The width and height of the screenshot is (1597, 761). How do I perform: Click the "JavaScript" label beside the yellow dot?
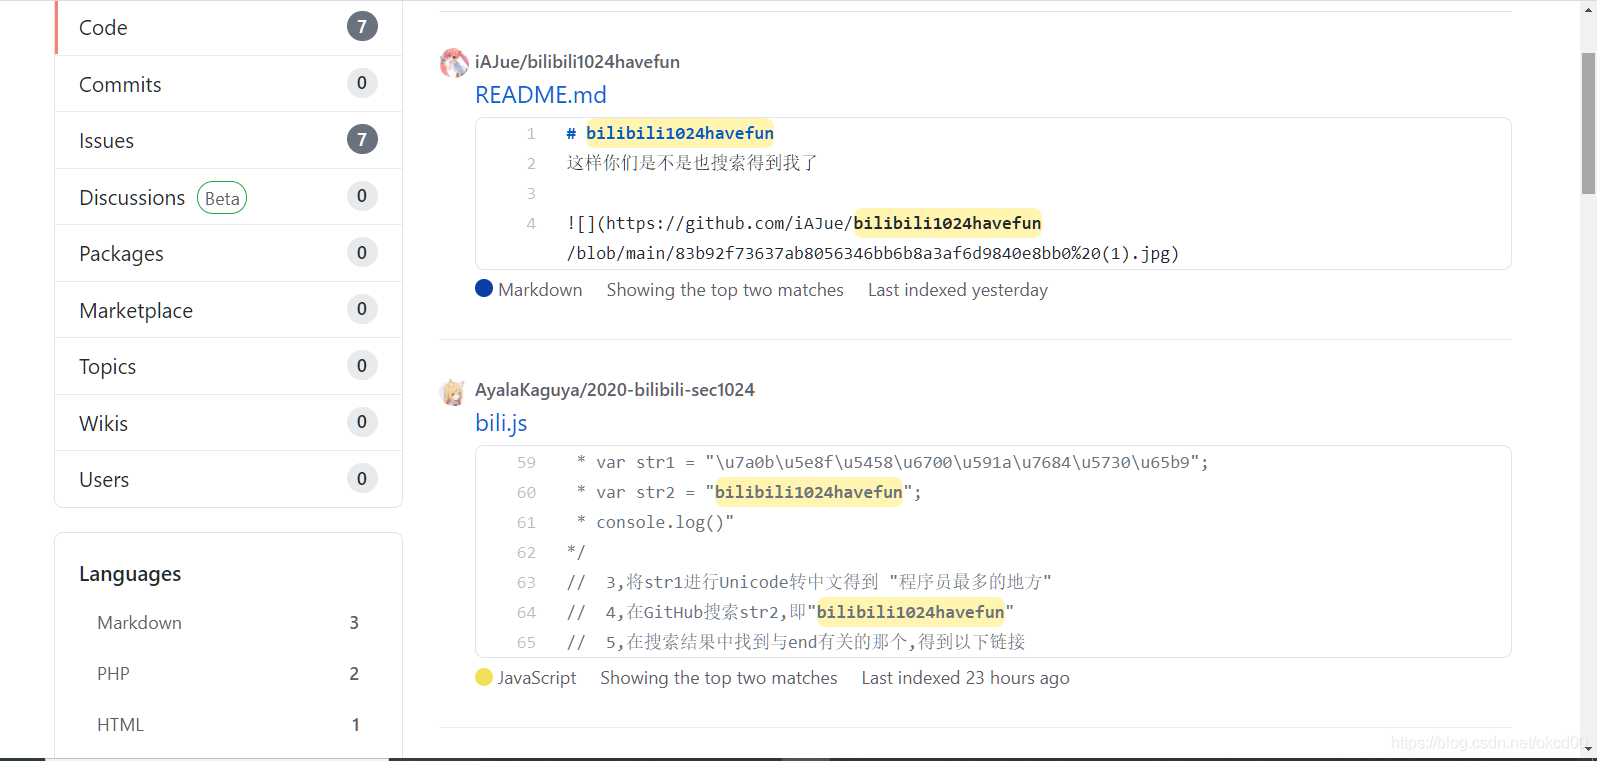pyautogui.click(x=537, y=678)
